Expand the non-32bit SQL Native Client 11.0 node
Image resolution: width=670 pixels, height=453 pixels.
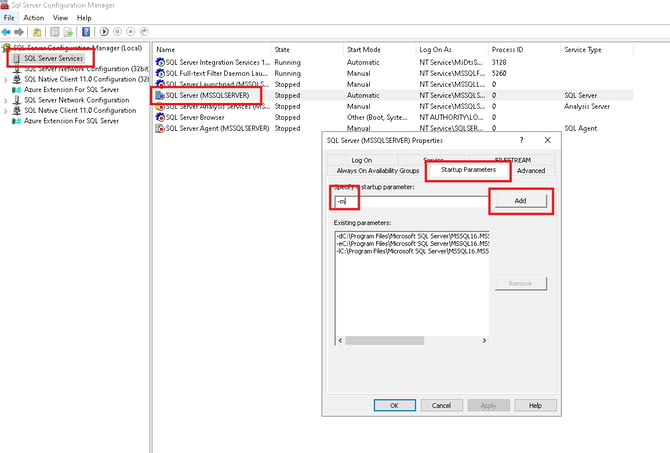coord(6,111)
